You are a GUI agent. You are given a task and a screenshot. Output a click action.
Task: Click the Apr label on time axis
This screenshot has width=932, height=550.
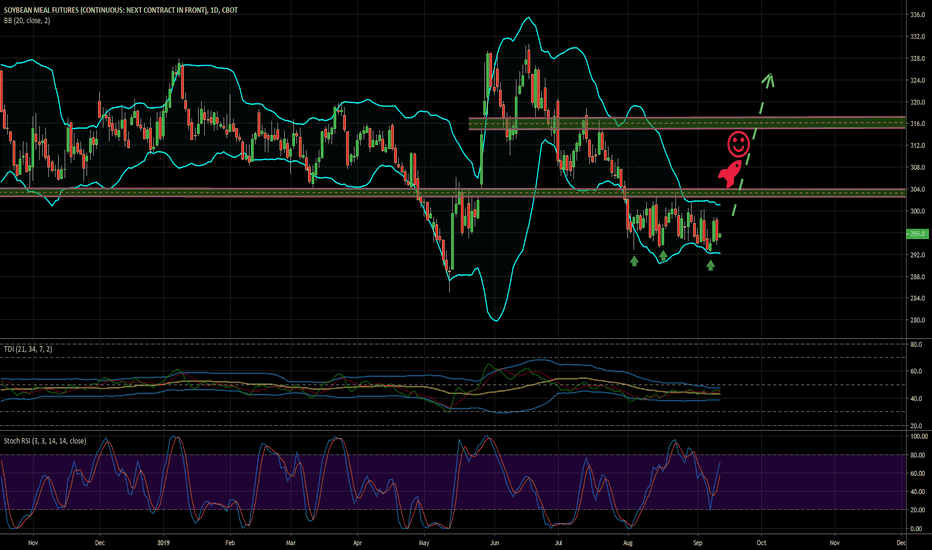click(x=357, y=543)
